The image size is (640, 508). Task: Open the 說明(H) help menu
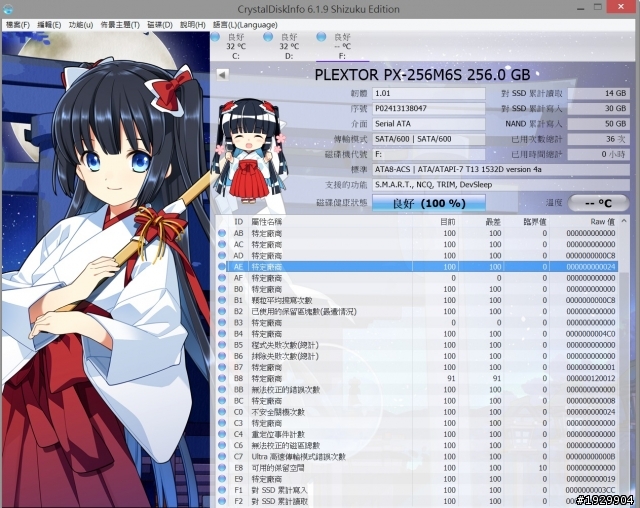193,25
